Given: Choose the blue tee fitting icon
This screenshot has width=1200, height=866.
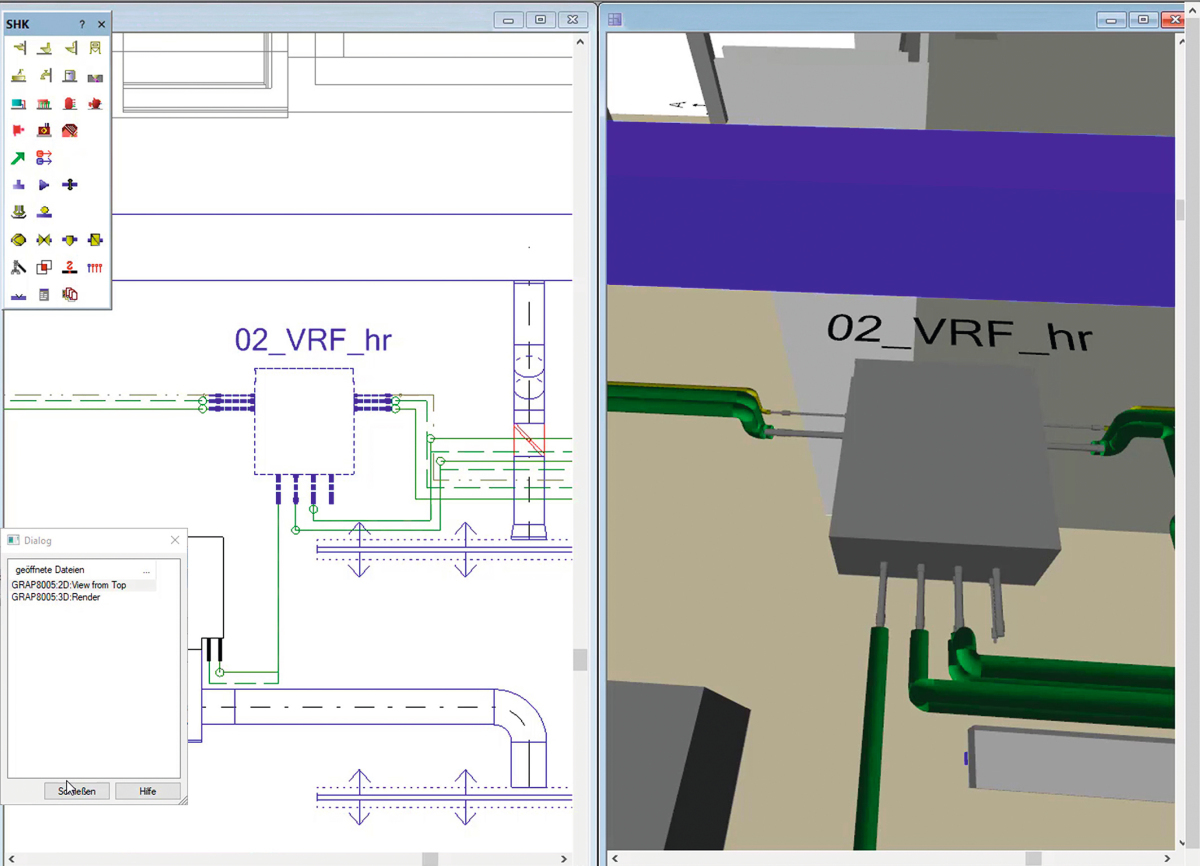Looking at the screenshot, I should (18, 185).
